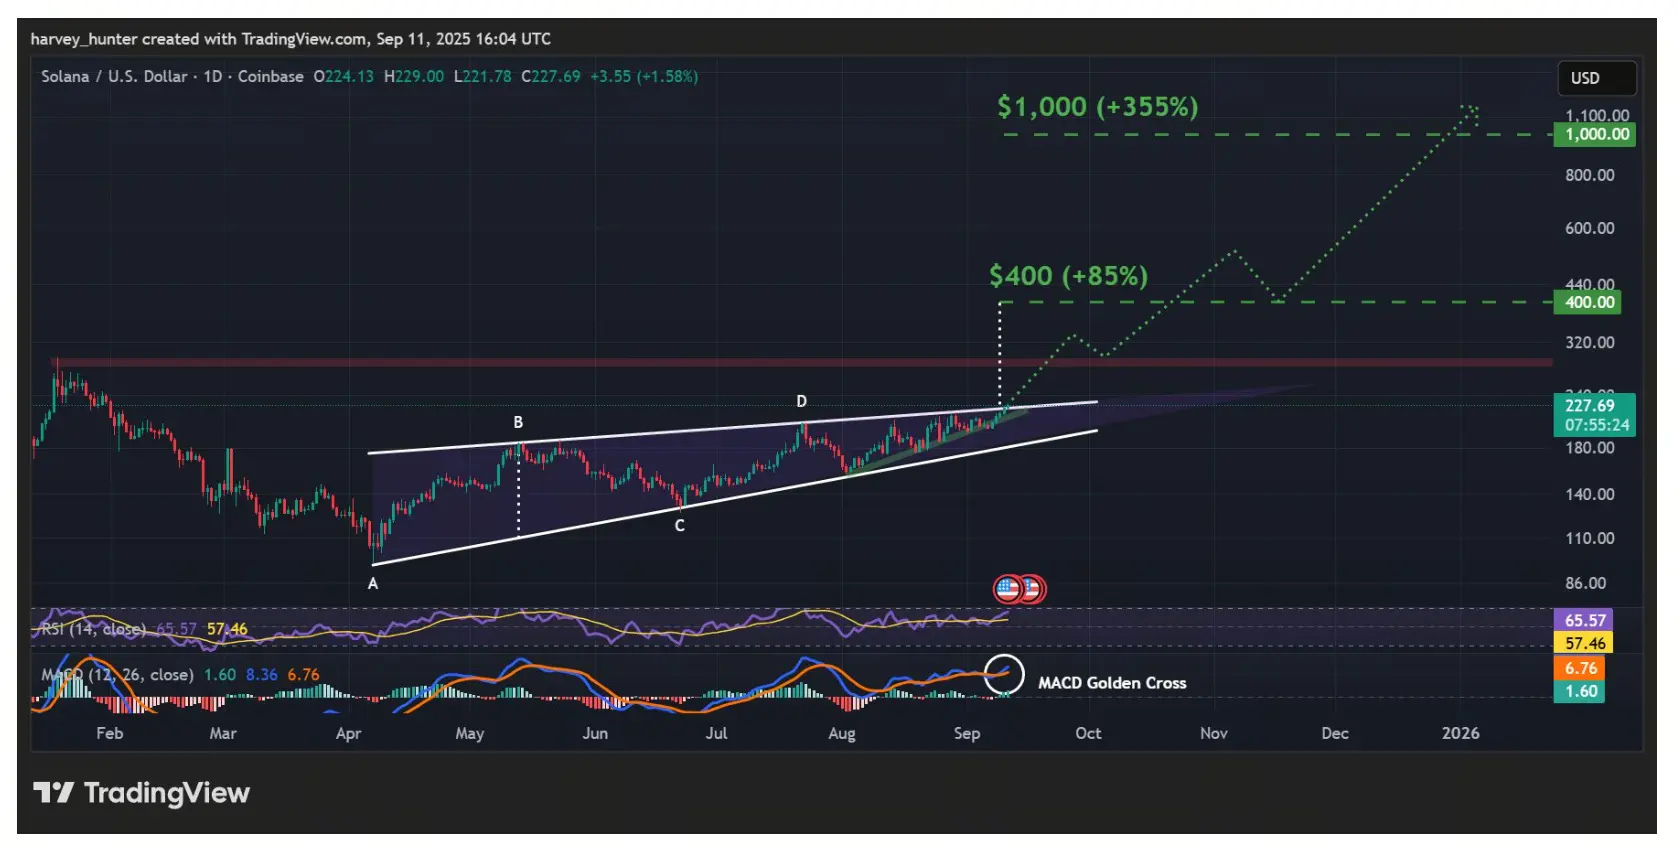
Task: Click the 110.00 price scale value
Action: [x=1590, y=538]
